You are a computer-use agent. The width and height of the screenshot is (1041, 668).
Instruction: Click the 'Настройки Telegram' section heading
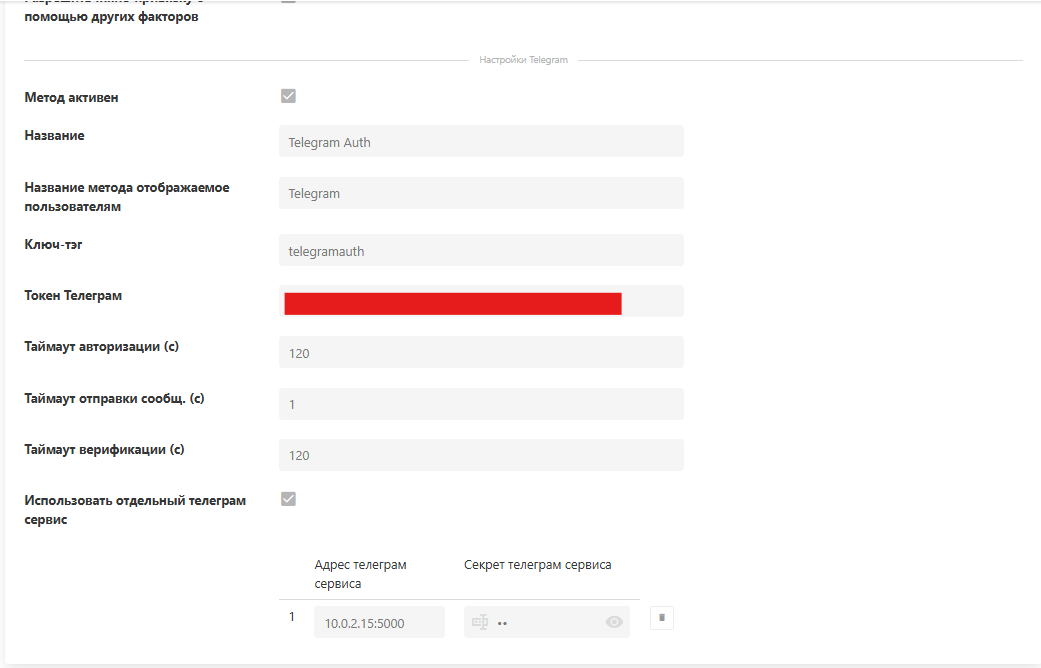[523, 60]
